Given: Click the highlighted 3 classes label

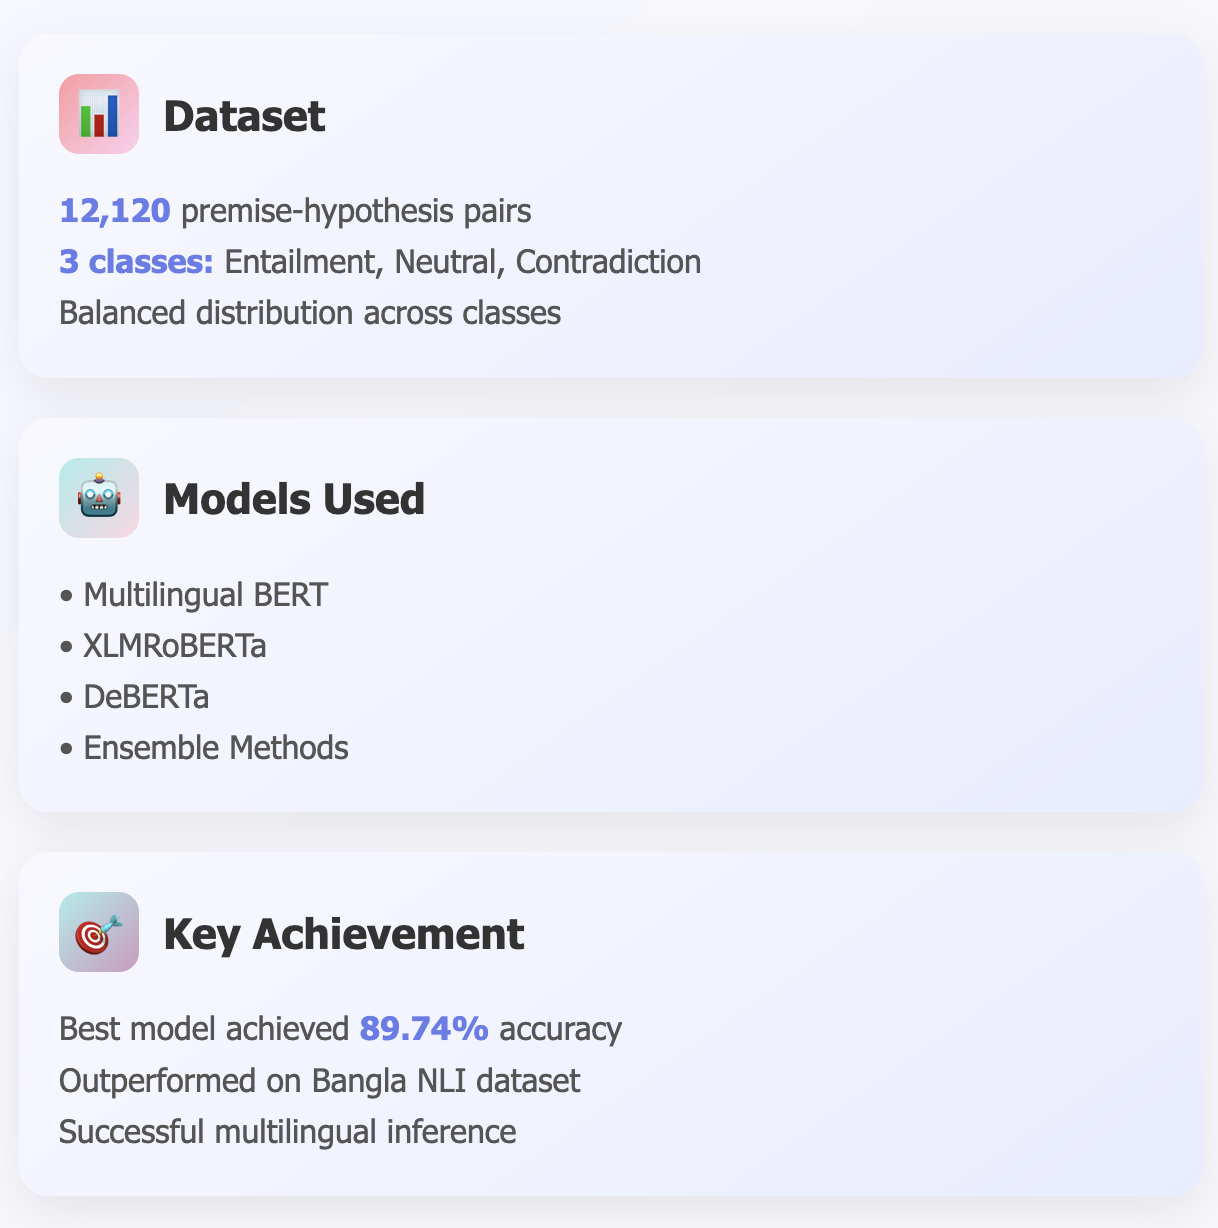Looking at the screenshot, I should point(136,262).
